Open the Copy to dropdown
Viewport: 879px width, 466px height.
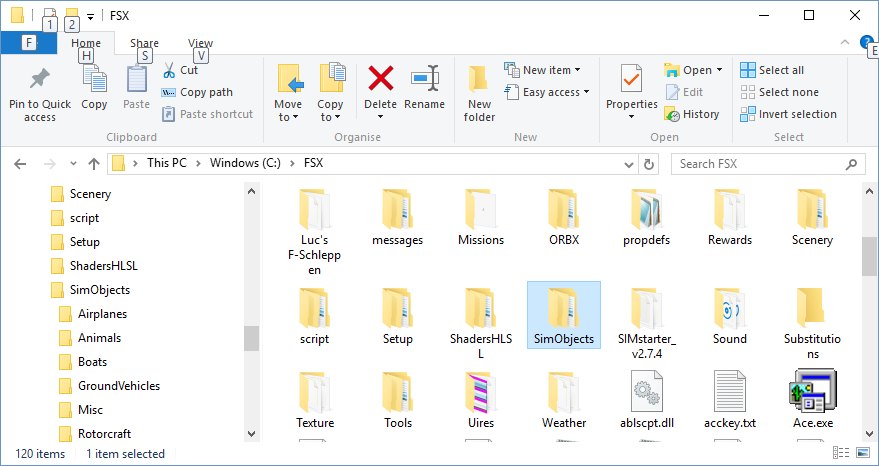pyautogui.click(x=330, y=94)
